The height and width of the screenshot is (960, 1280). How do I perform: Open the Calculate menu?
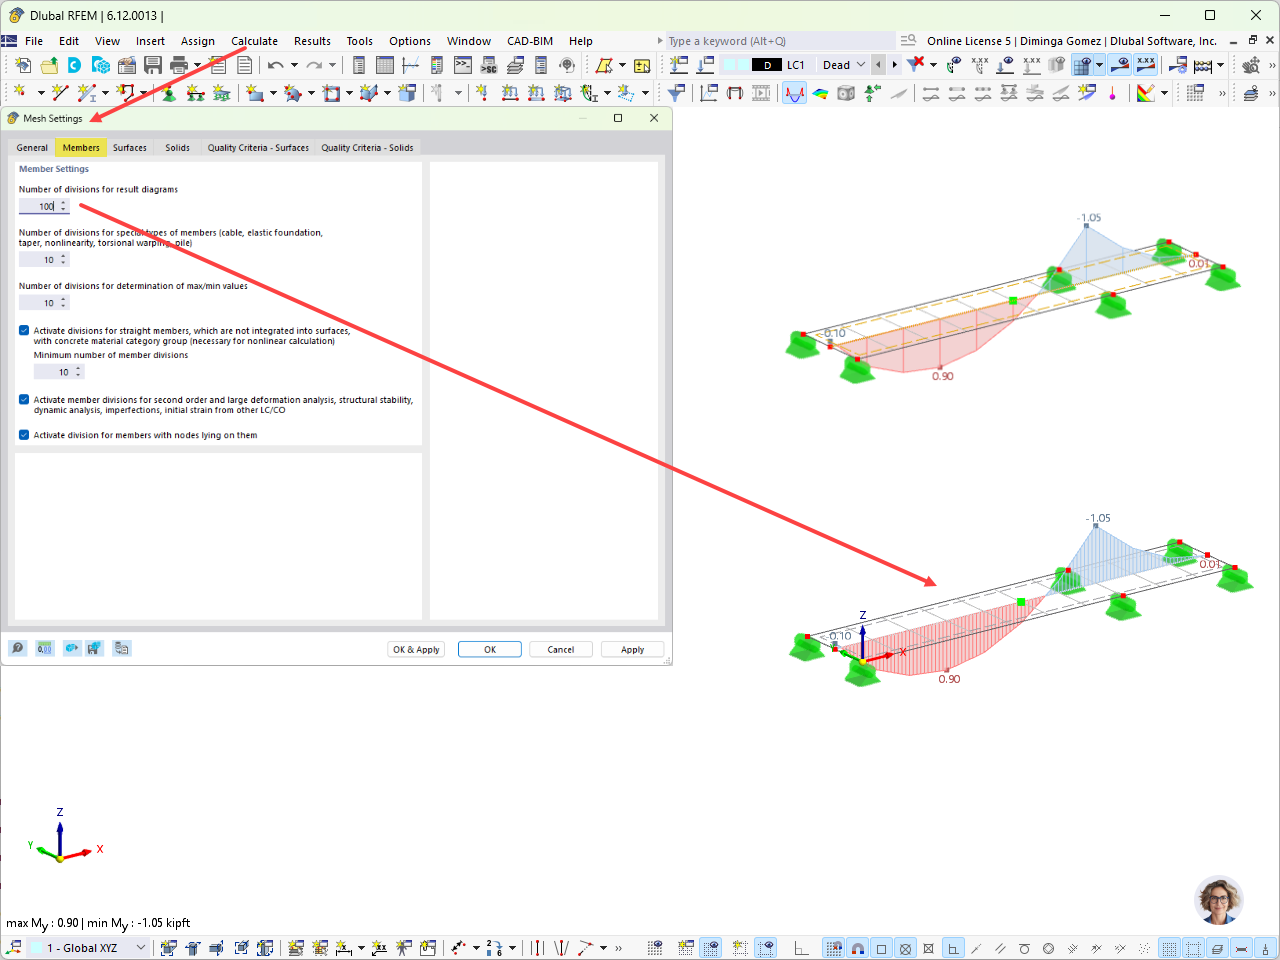tap(254, 41)
